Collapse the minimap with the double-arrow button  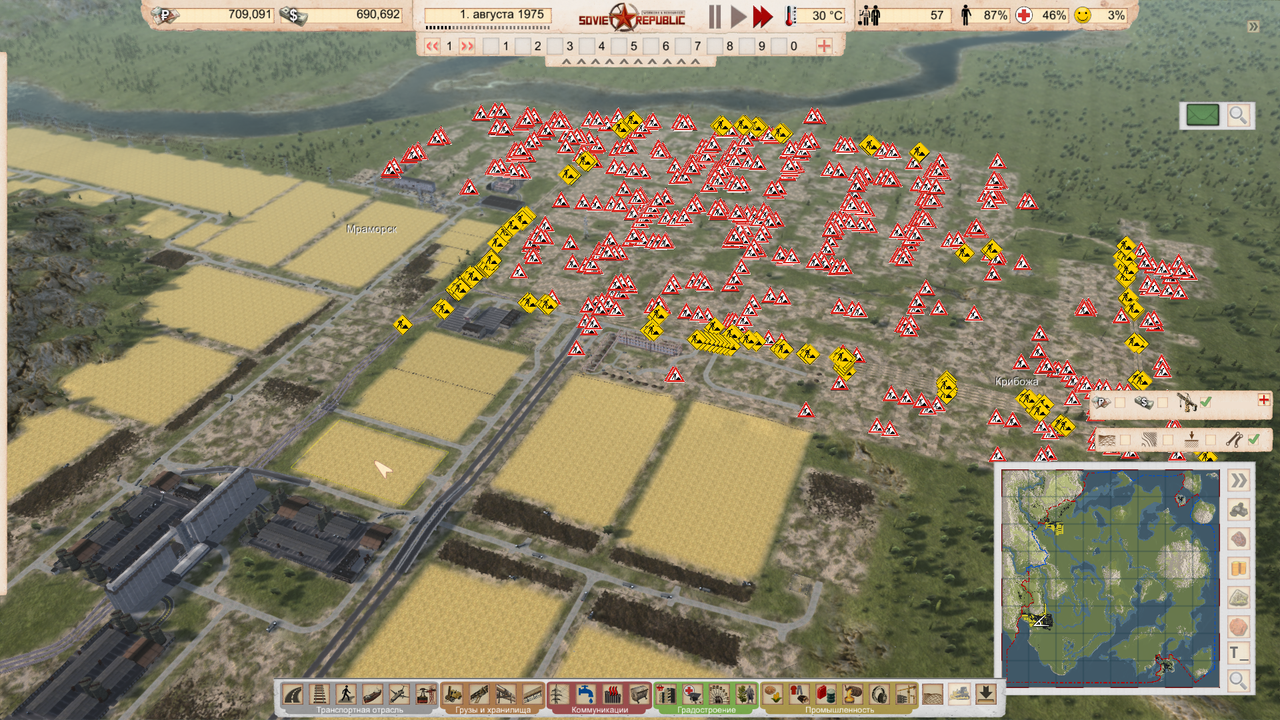(1239, 480)
